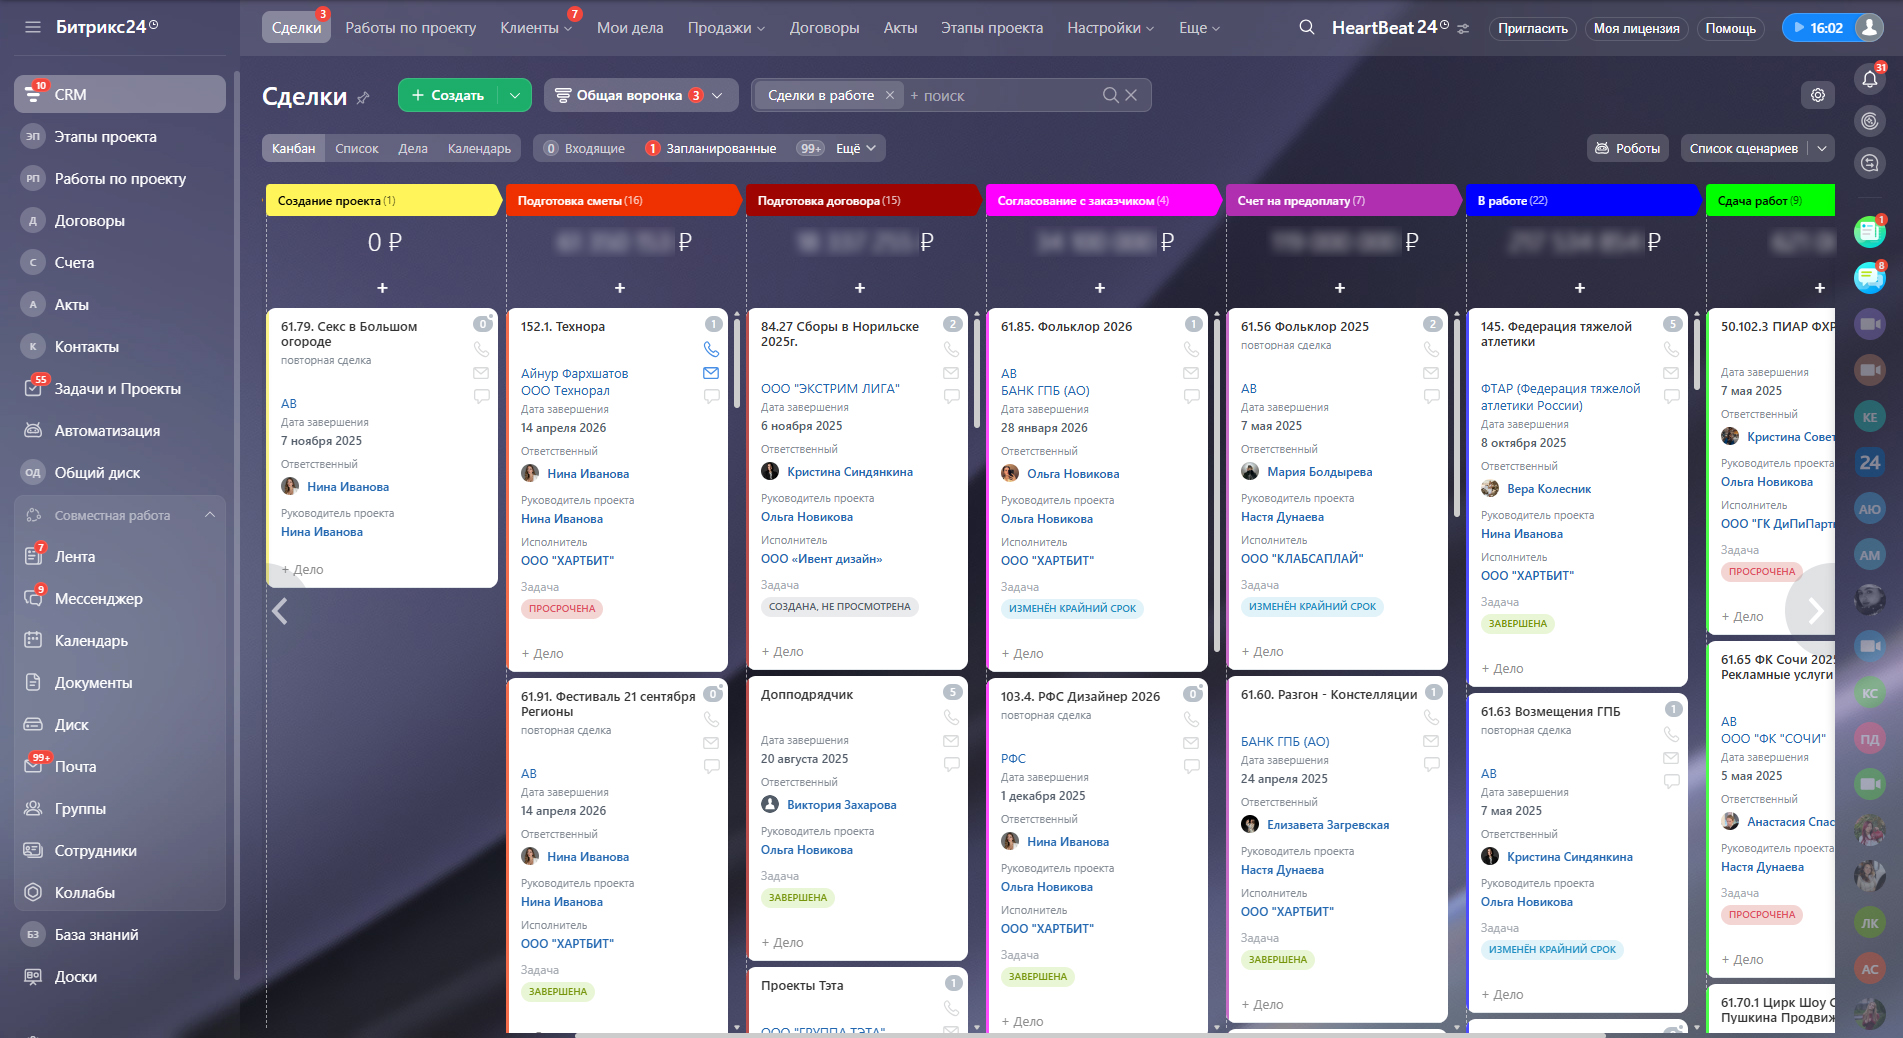The image size is (1903, 1038).
Task: Open the Мария Болдырева responsible link
Action: pos(1320,472)
